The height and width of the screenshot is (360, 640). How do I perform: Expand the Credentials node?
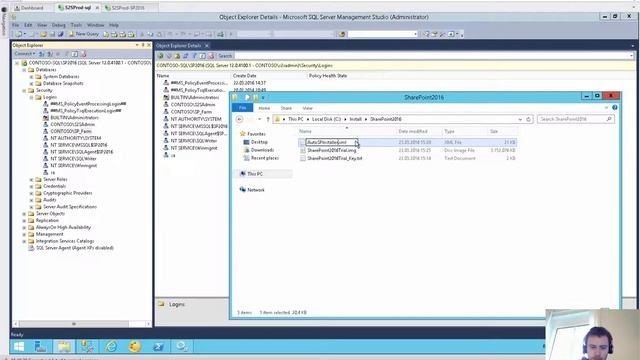31,187
